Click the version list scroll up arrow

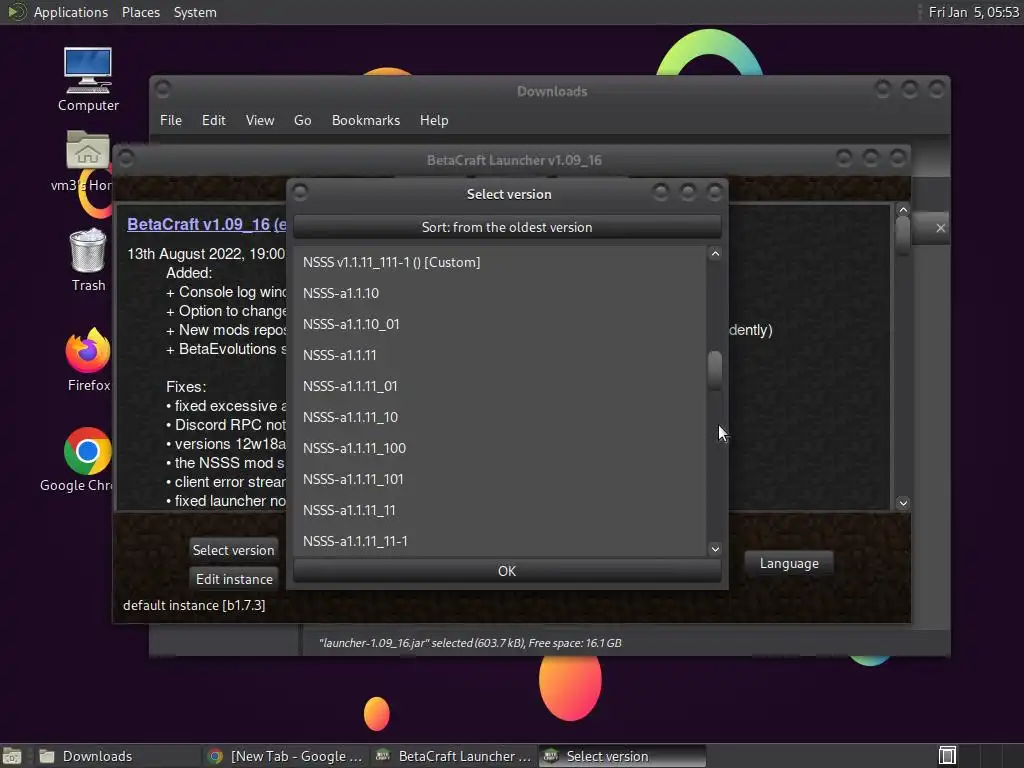click(x=715, y=254)
